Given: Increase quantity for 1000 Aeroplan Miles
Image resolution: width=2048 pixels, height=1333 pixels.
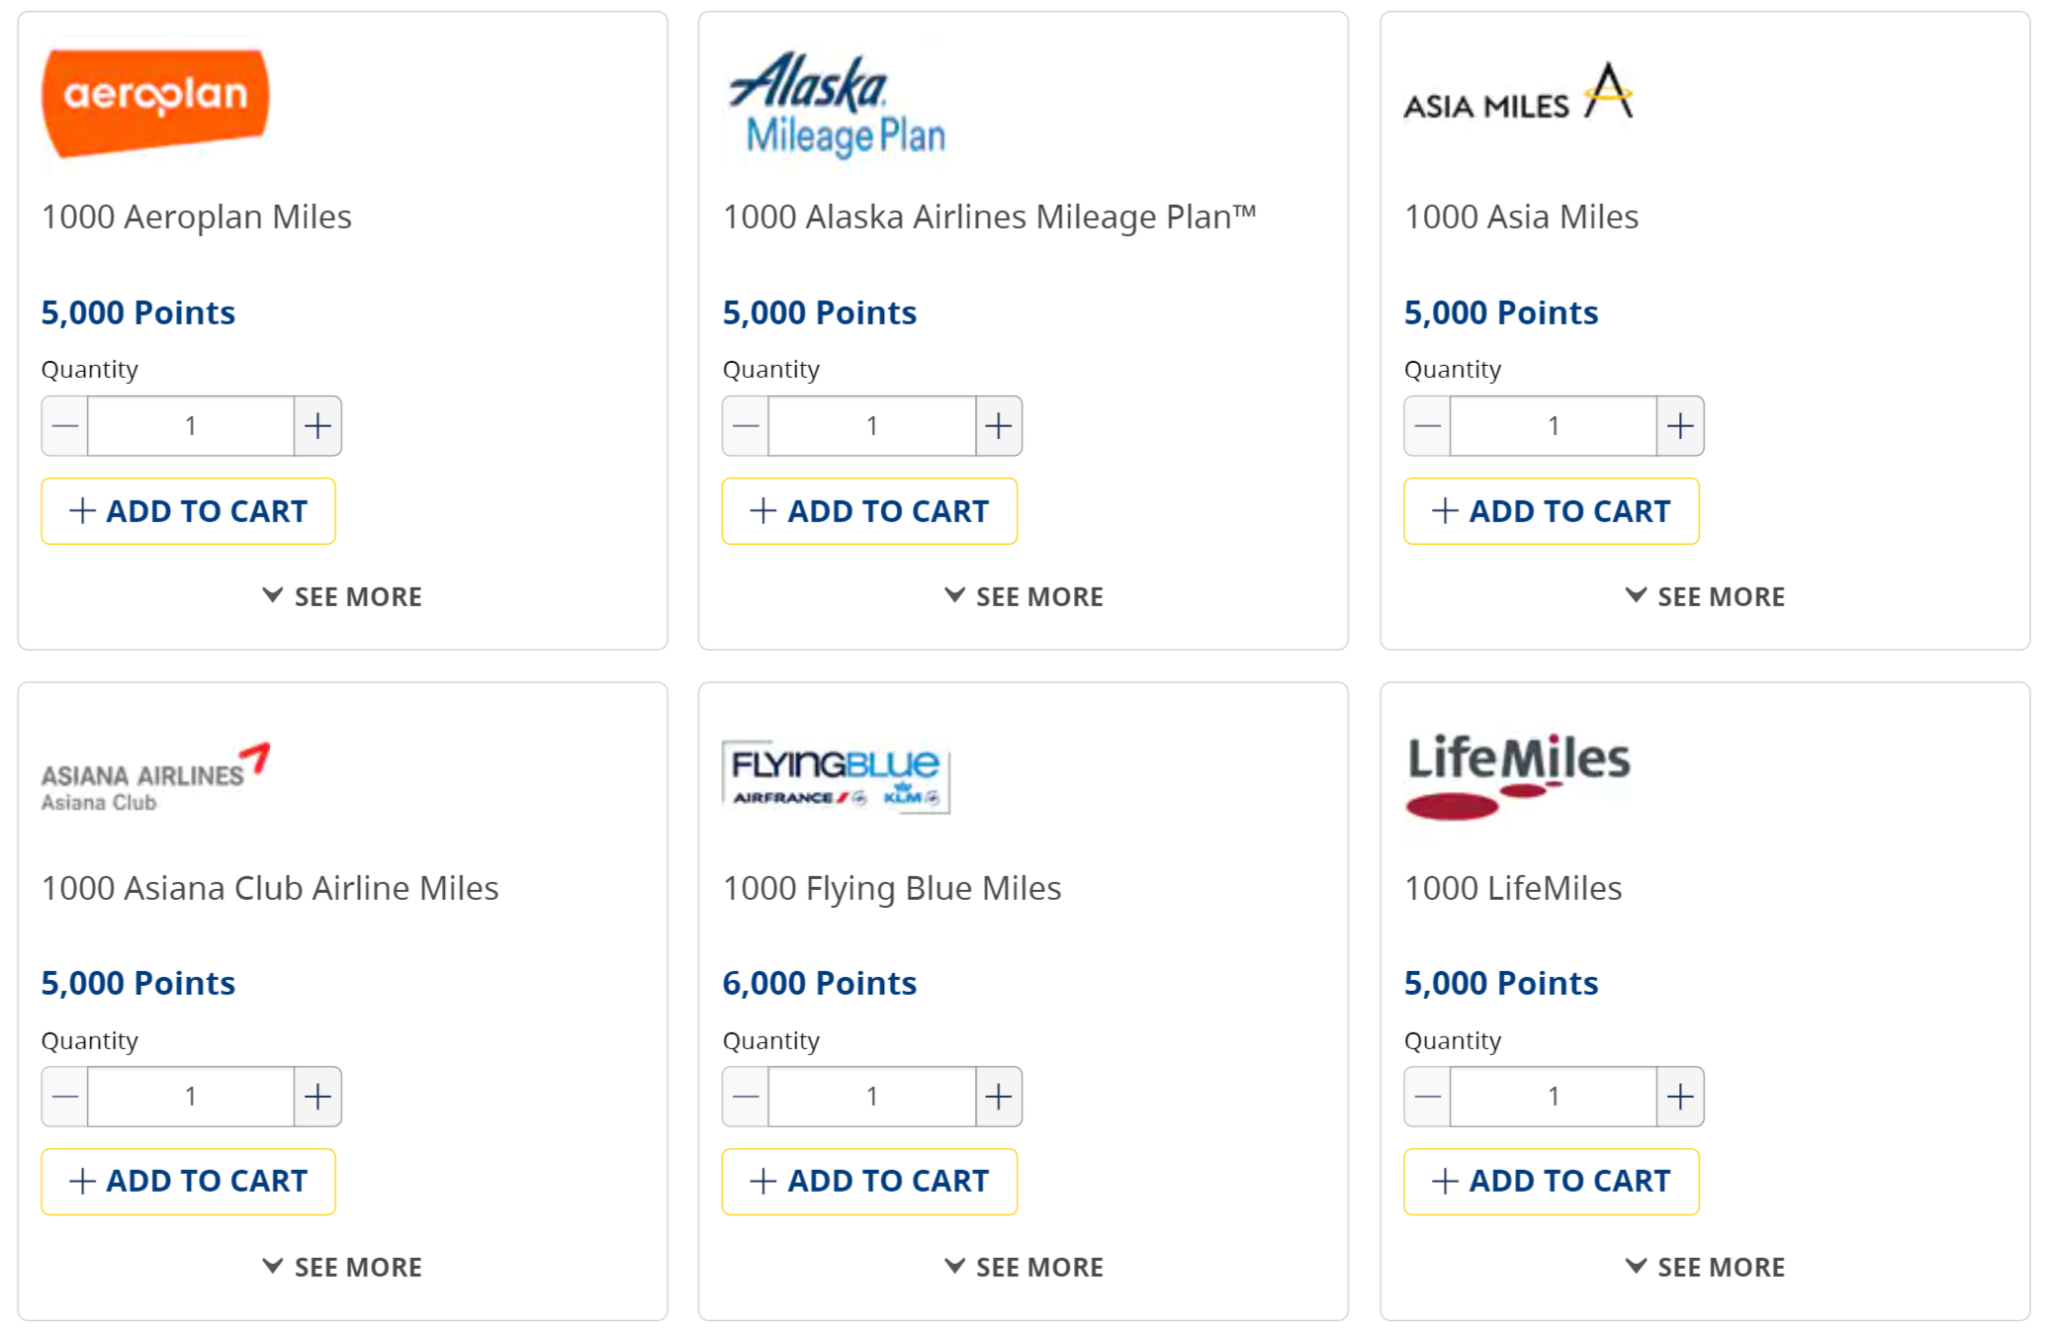Looking at the screenshot, I should (x=316, y=425).
